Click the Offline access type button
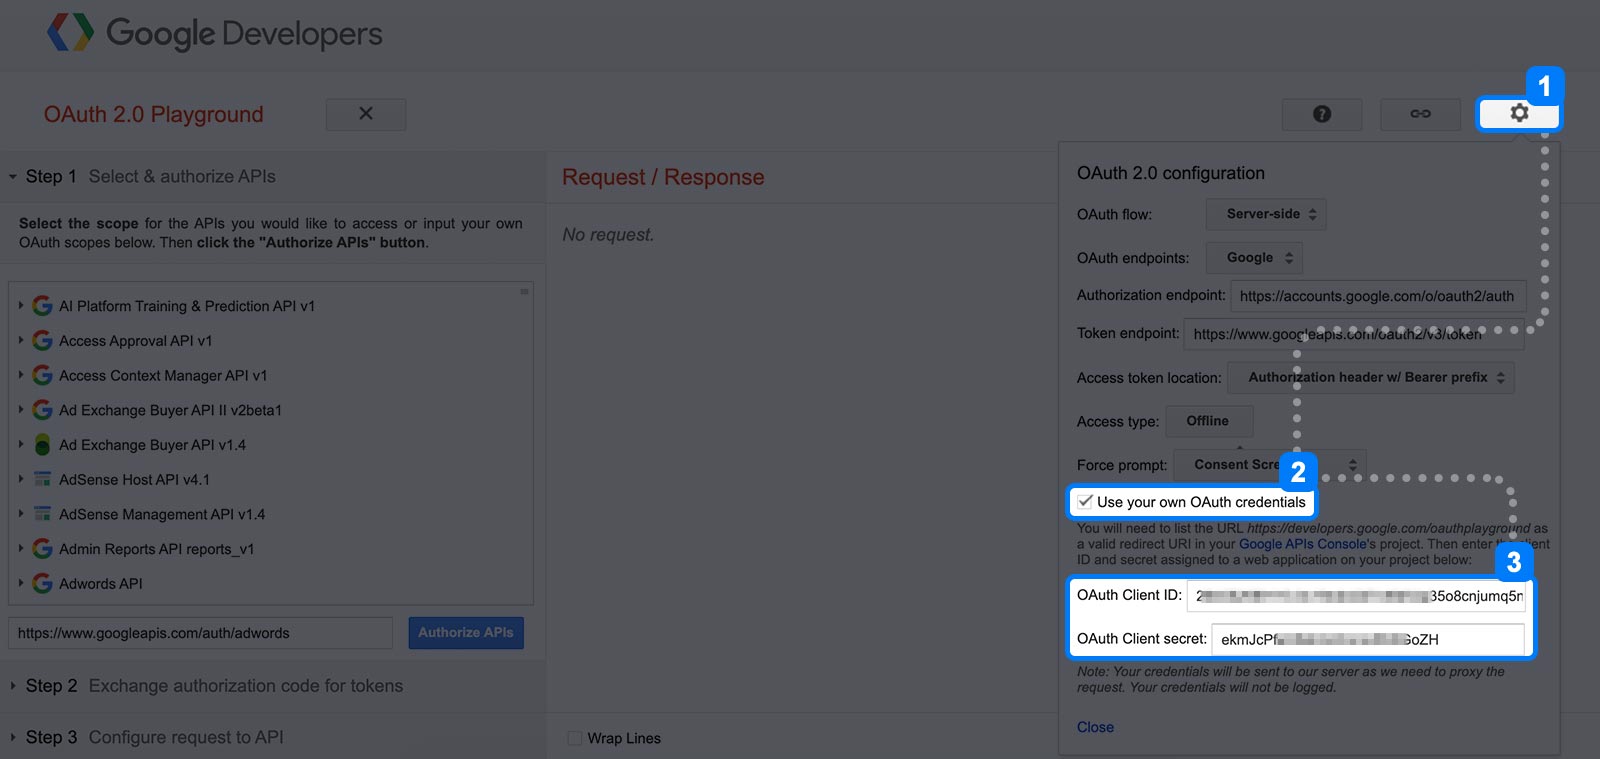 point(1207,421)
